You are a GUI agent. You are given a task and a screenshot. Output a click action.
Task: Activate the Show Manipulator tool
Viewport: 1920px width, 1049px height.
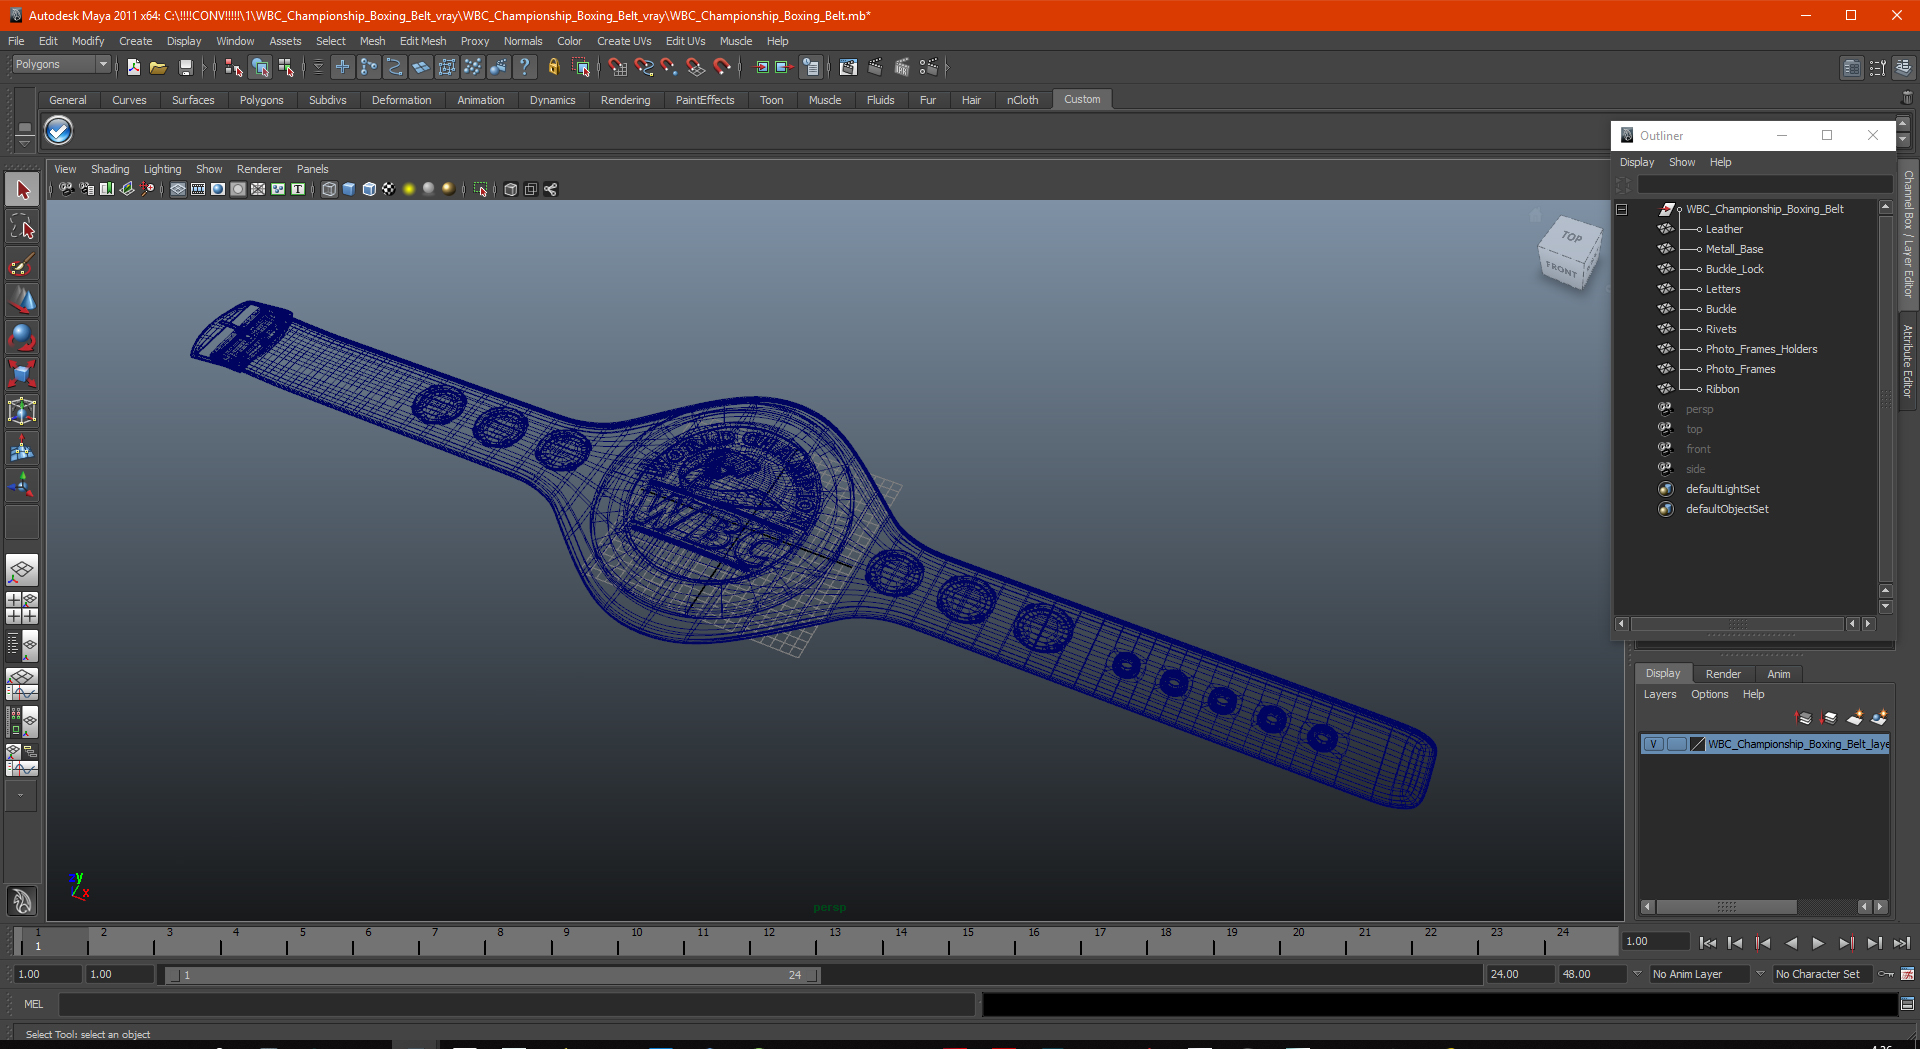[22, 486]
